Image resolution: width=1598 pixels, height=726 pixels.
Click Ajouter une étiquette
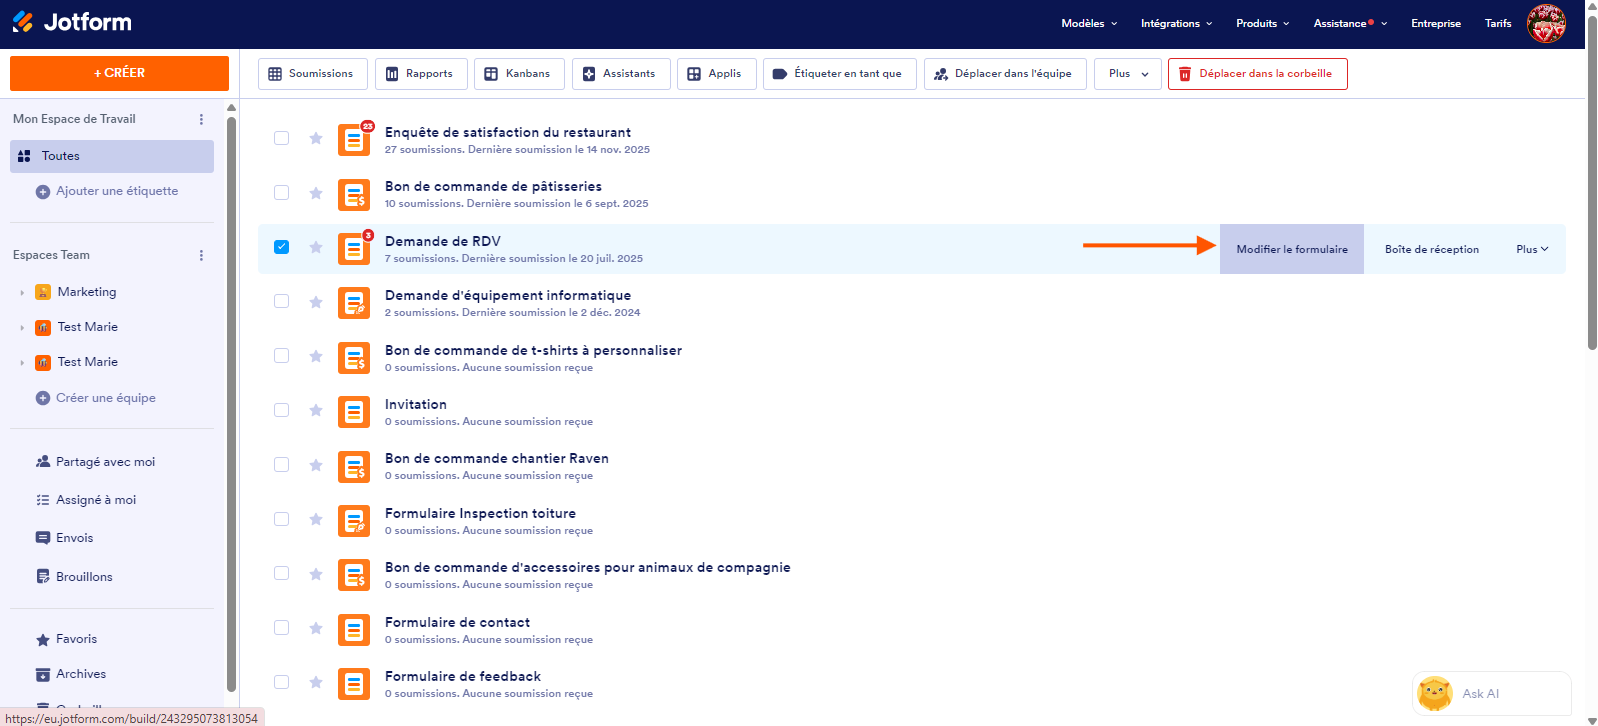107,191
